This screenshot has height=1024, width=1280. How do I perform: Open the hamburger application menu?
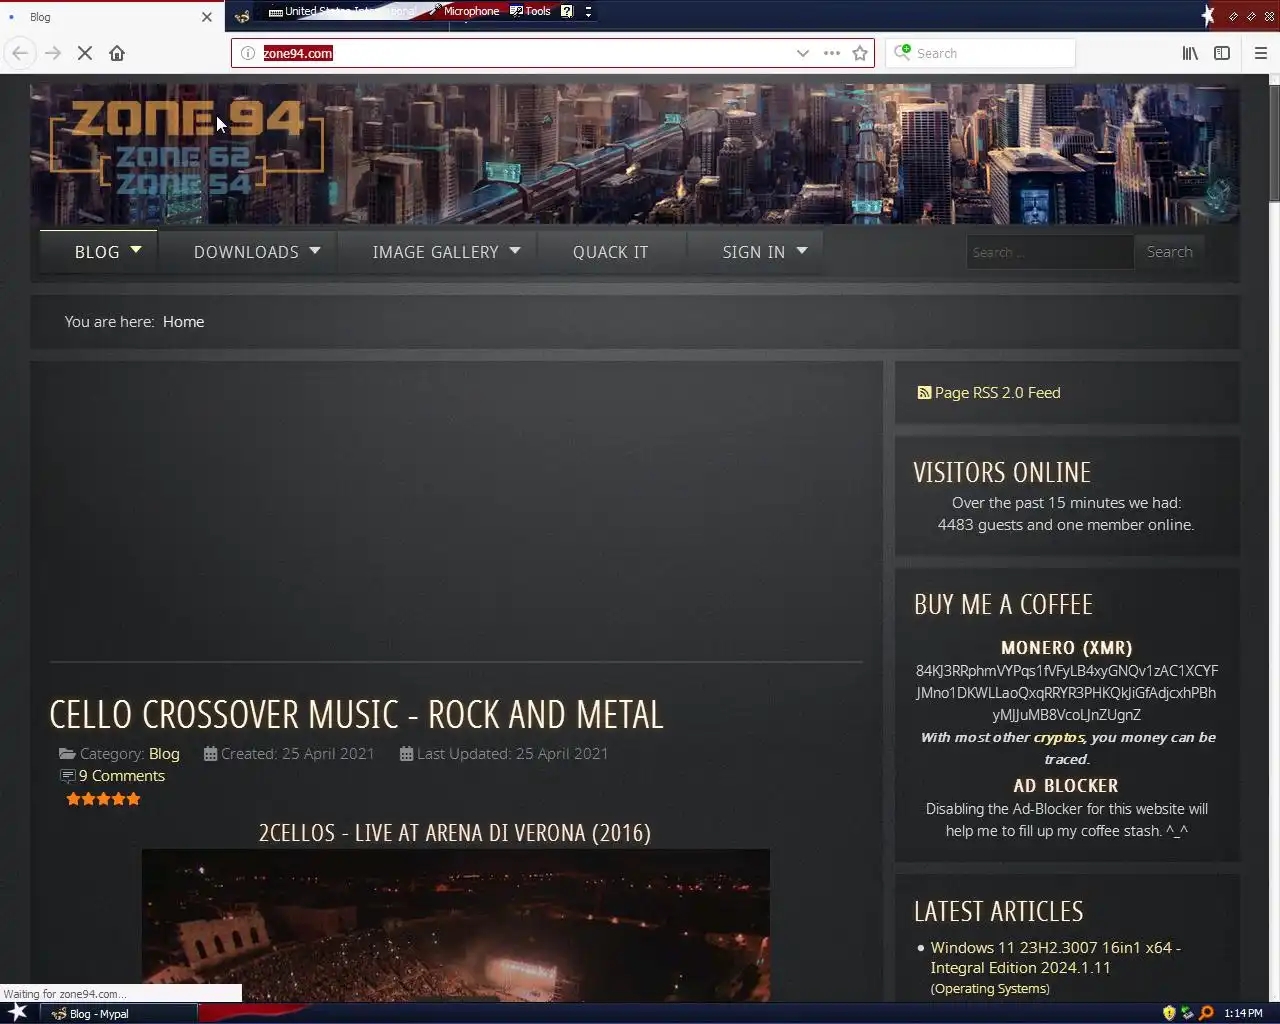[x=1260, y=53]
